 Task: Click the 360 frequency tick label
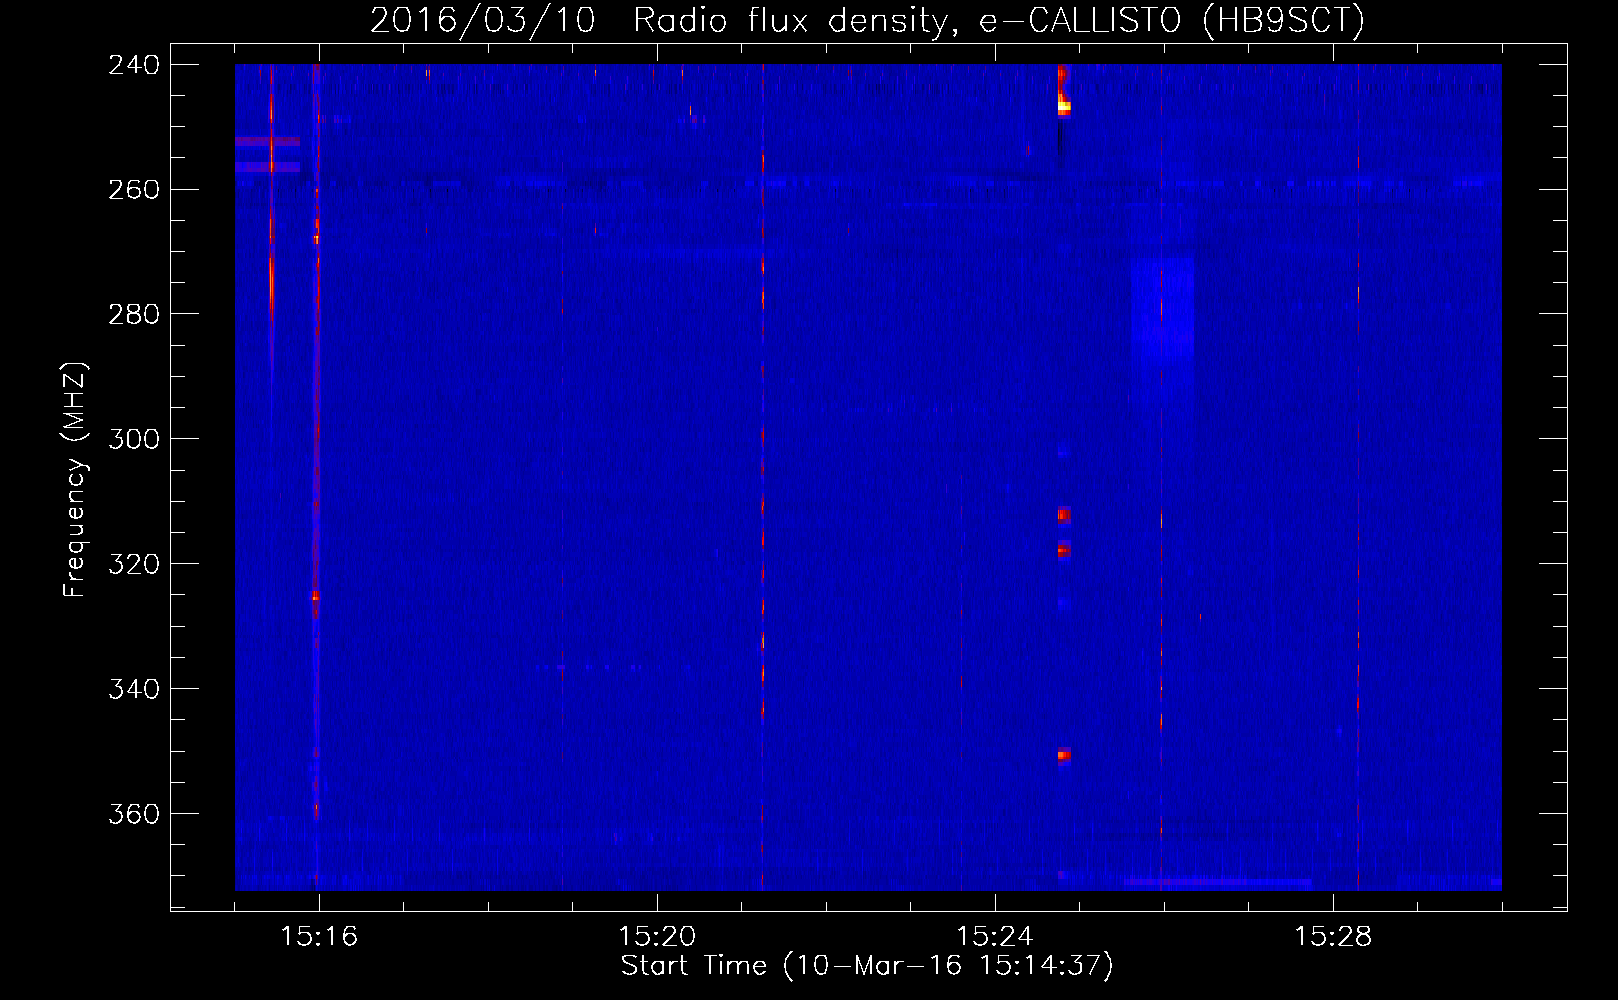(x=134, y=815)
